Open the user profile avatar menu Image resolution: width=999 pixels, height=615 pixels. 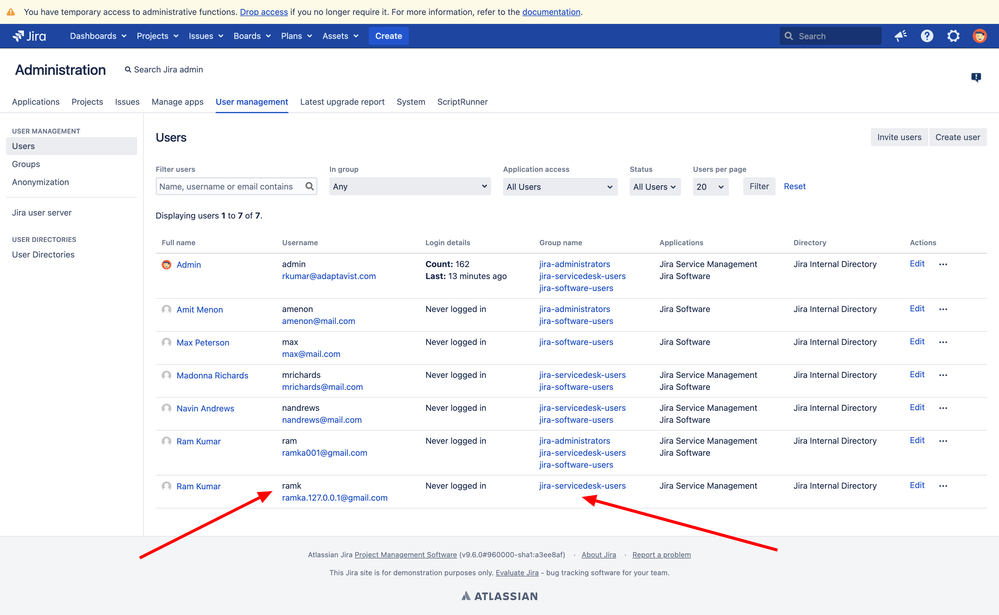pyautogui.click(x=979, y=36)
